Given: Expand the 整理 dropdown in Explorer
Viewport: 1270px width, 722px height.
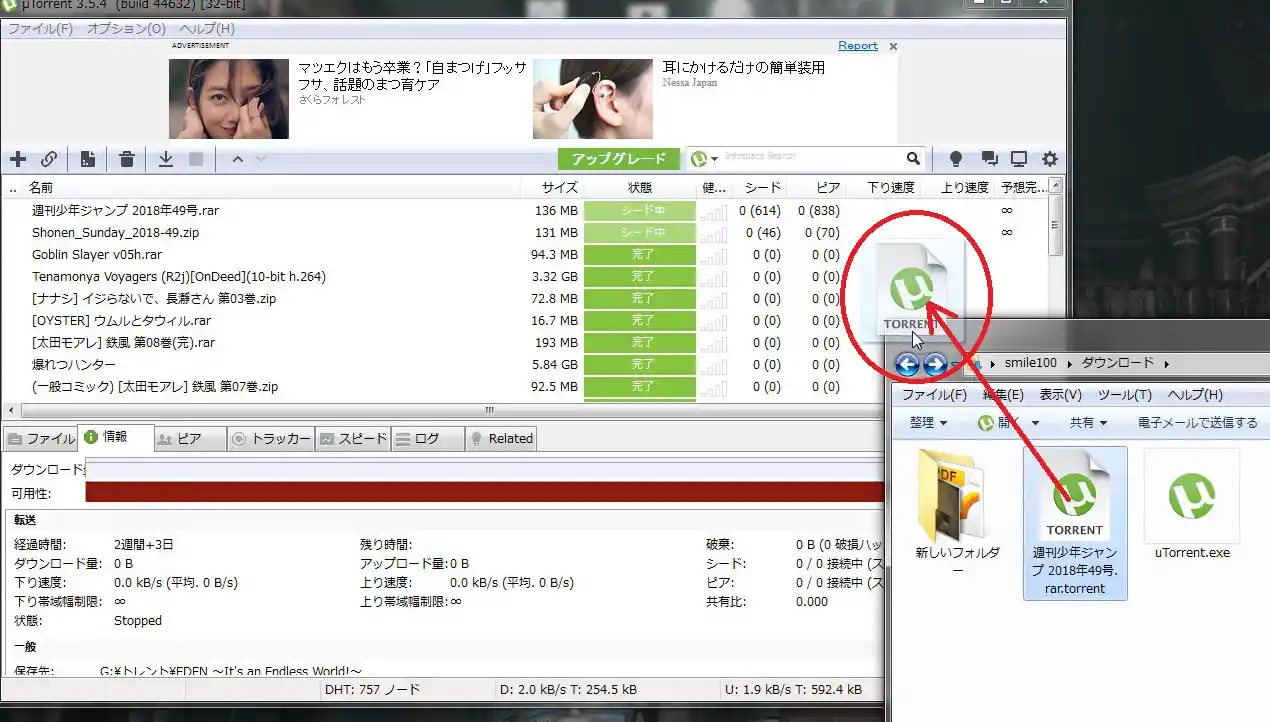Looking at the screenshot, I should coord(928,423).
